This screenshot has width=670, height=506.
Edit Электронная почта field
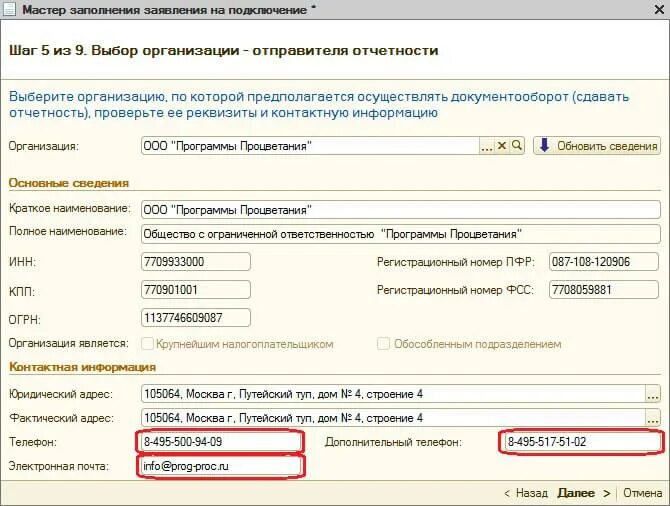pos(220,466)
